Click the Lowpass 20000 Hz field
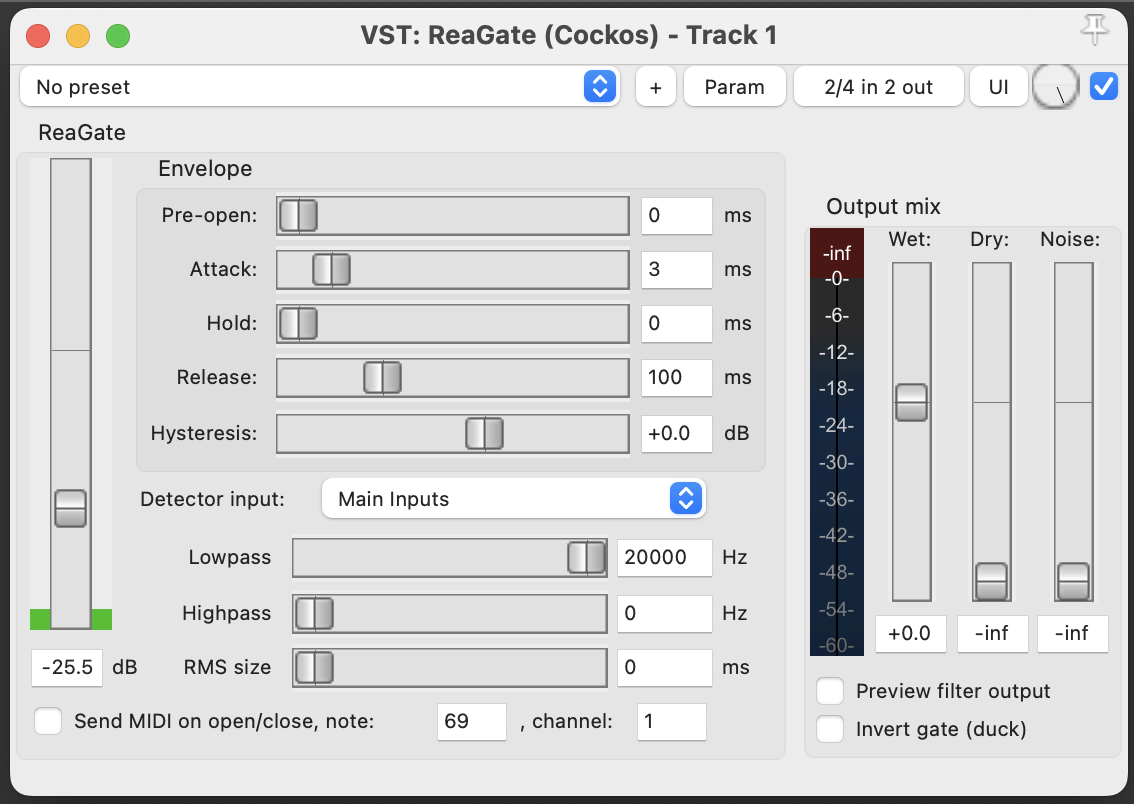 point(664,557)
